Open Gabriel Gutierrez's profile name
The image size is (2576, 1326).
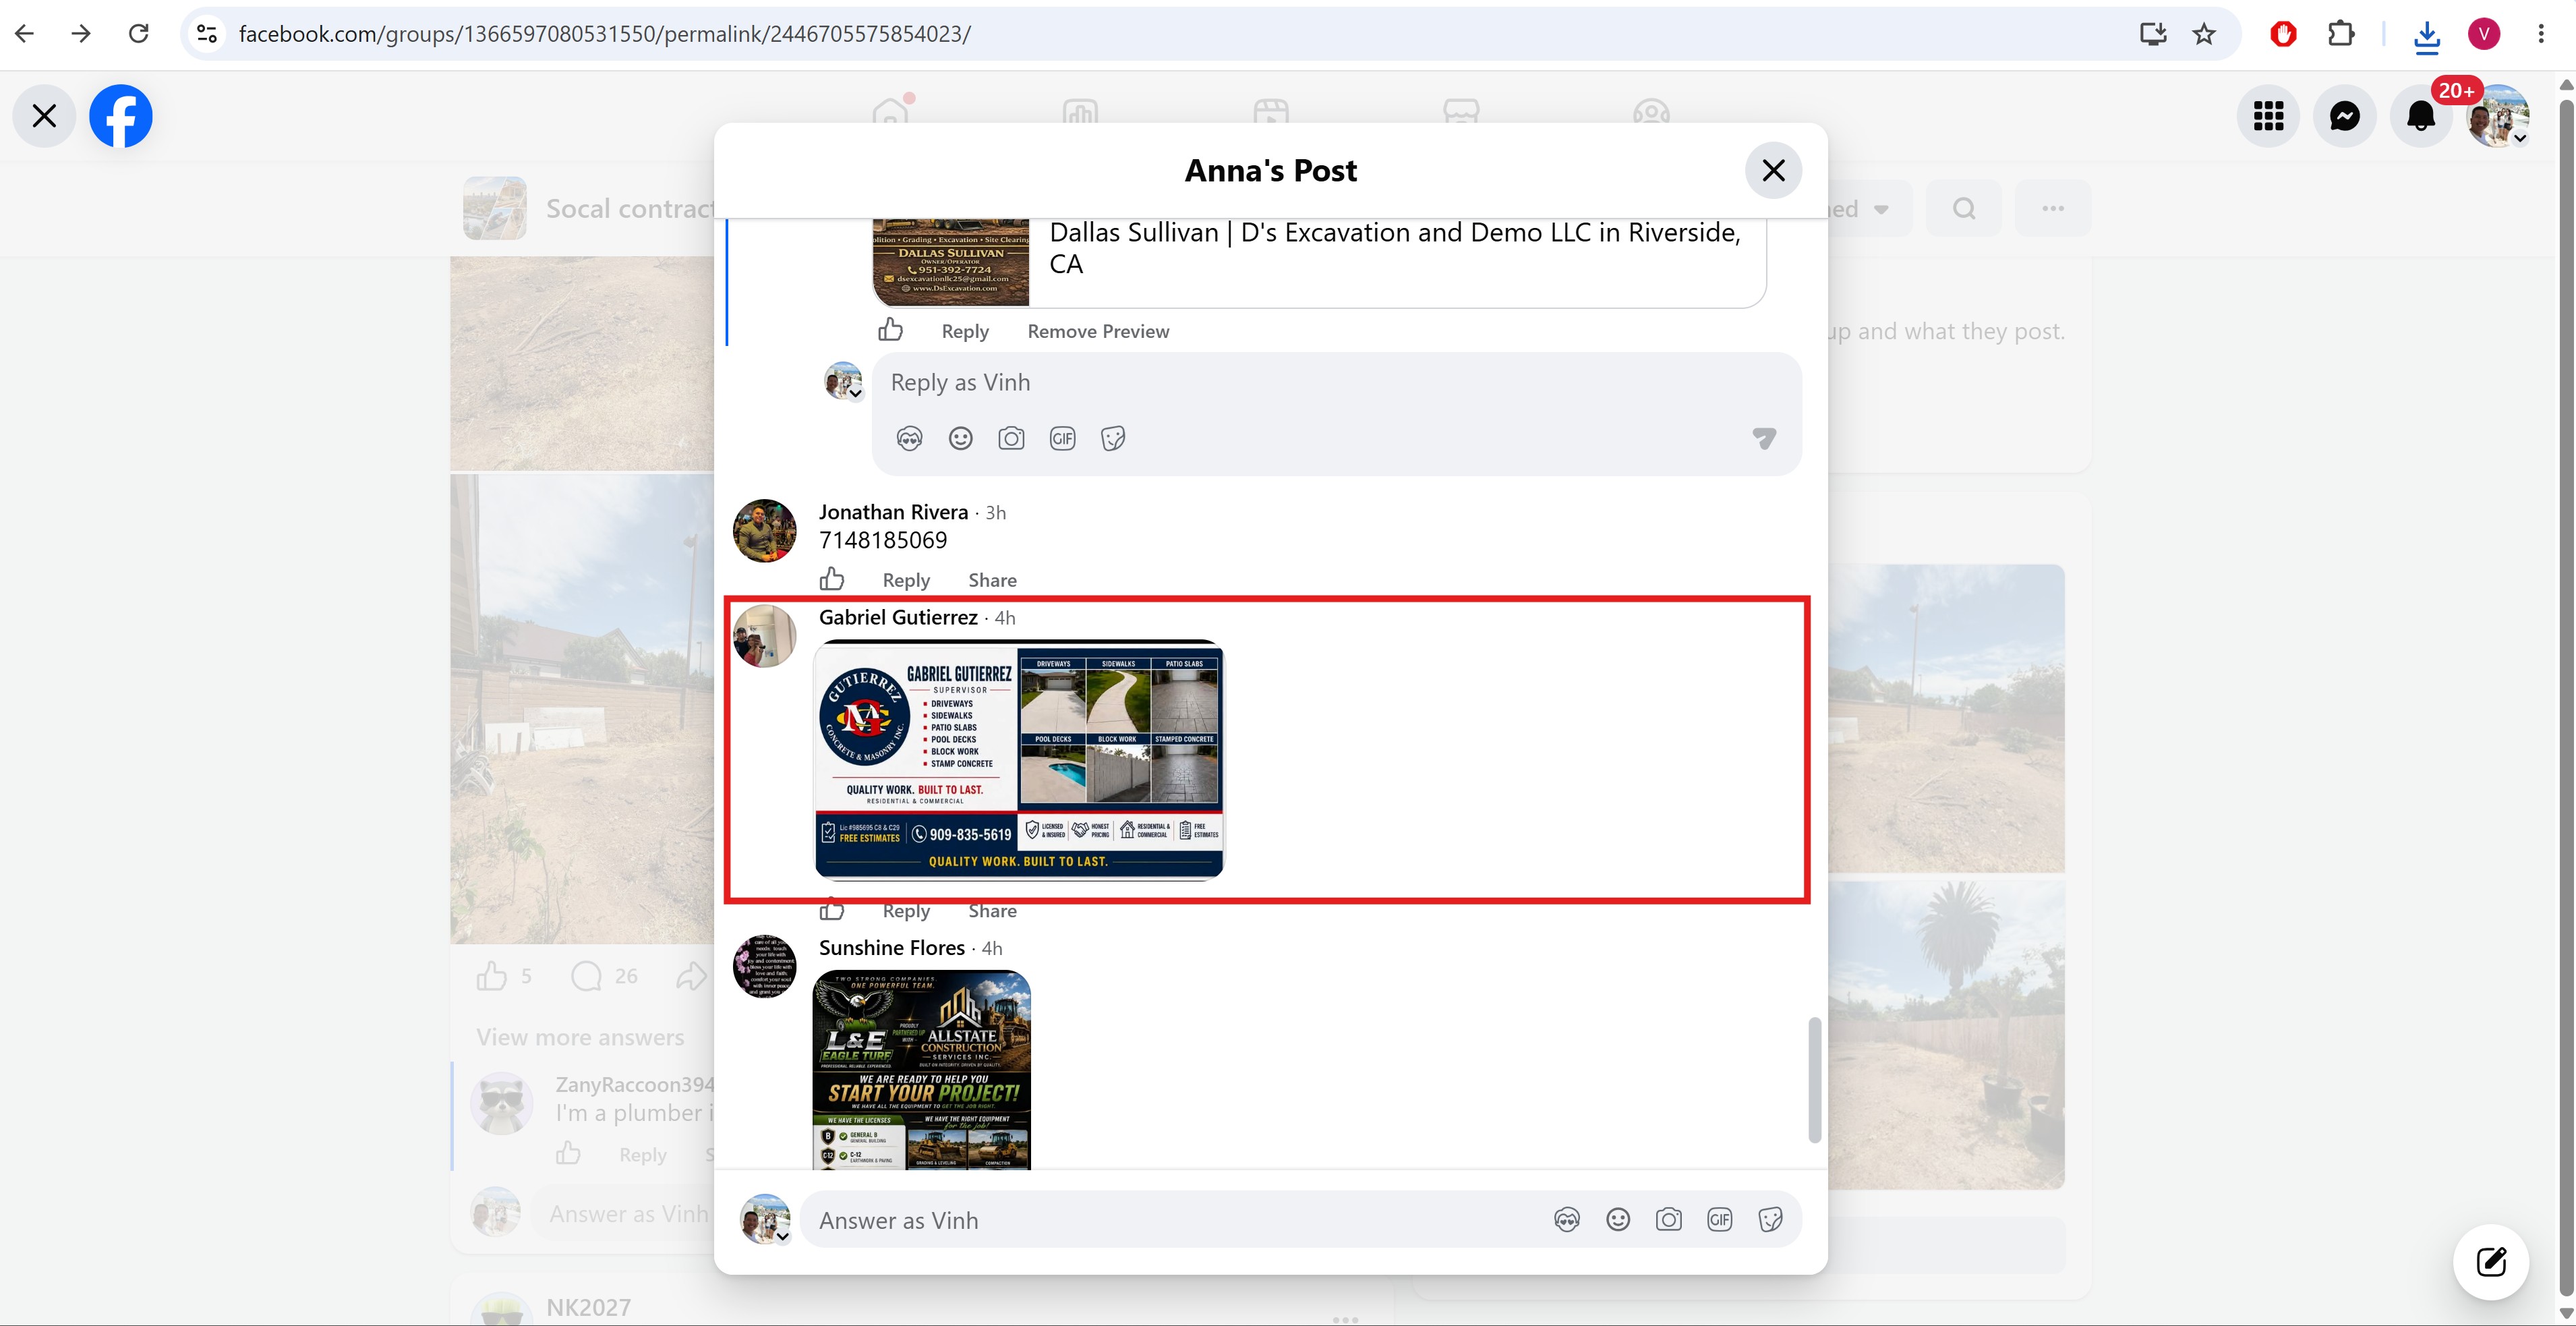click(x=898, y=618)
